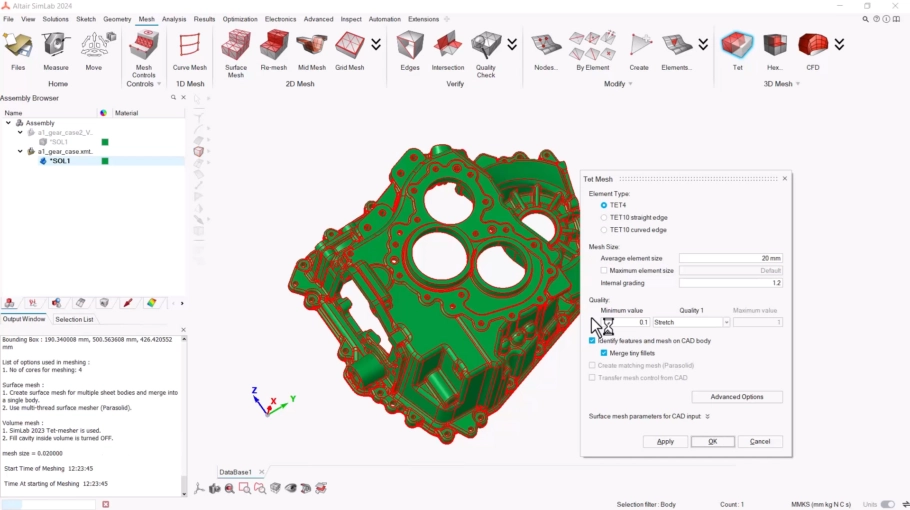Select the Tet mesh tool
Image resolution: width=910 pixels, height=510 pixels.
click(x=737, y=51)
